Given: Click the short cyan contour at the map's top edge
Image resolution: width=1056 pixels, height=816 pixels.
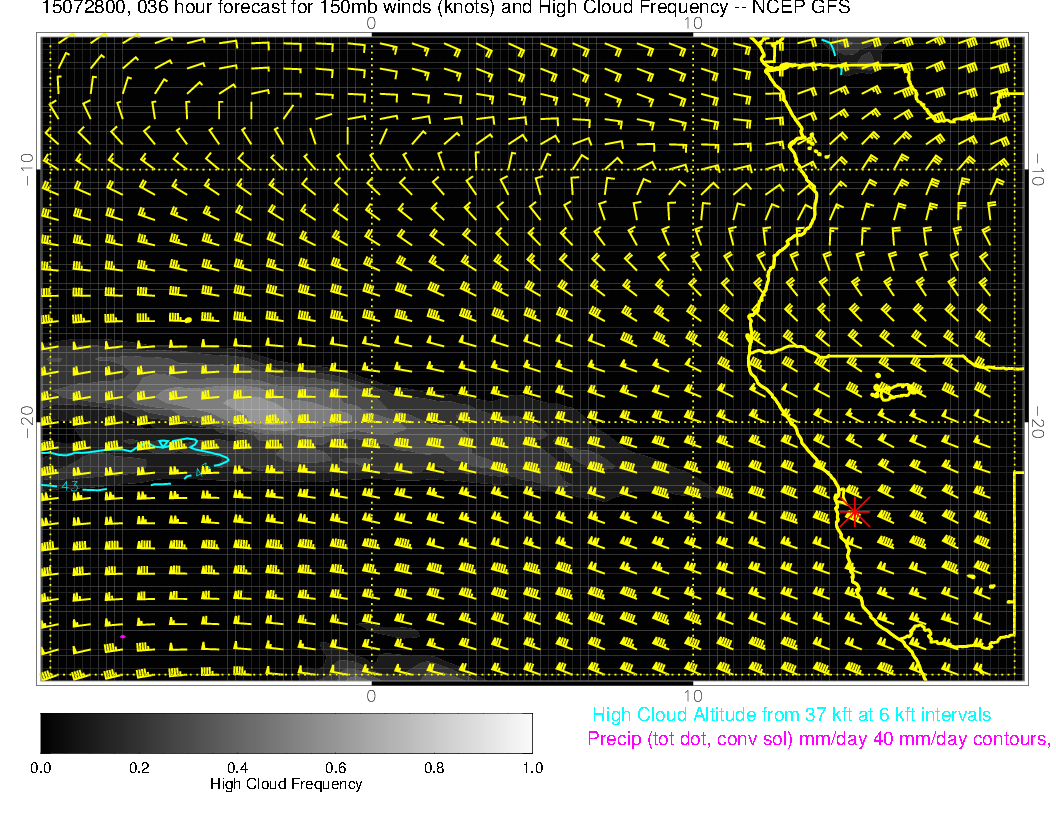Looking at the screenshot, I should (x=838, y=52).
